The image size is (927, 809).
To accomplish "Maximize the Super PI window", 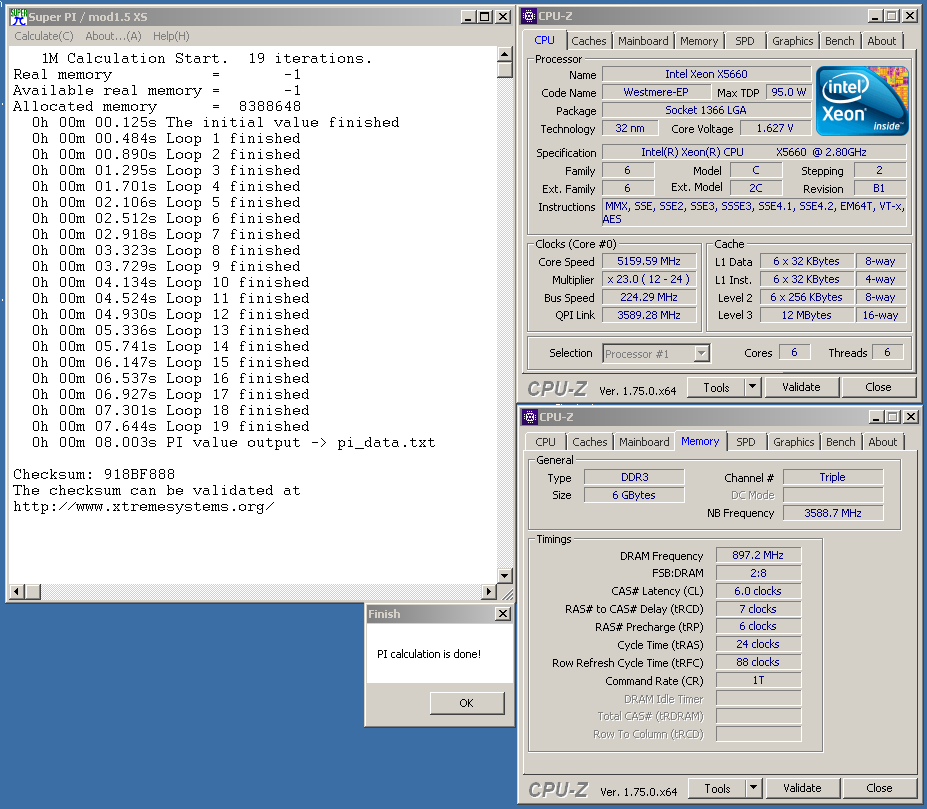I will 485,17.
